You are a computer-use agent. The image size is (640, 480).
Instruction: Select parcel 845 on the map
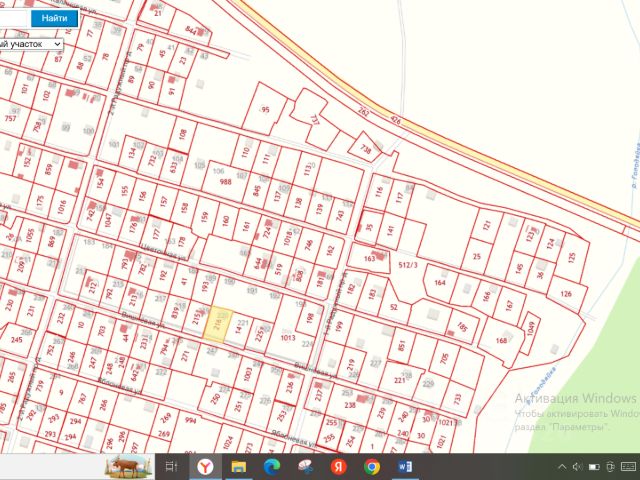(256, 190)
